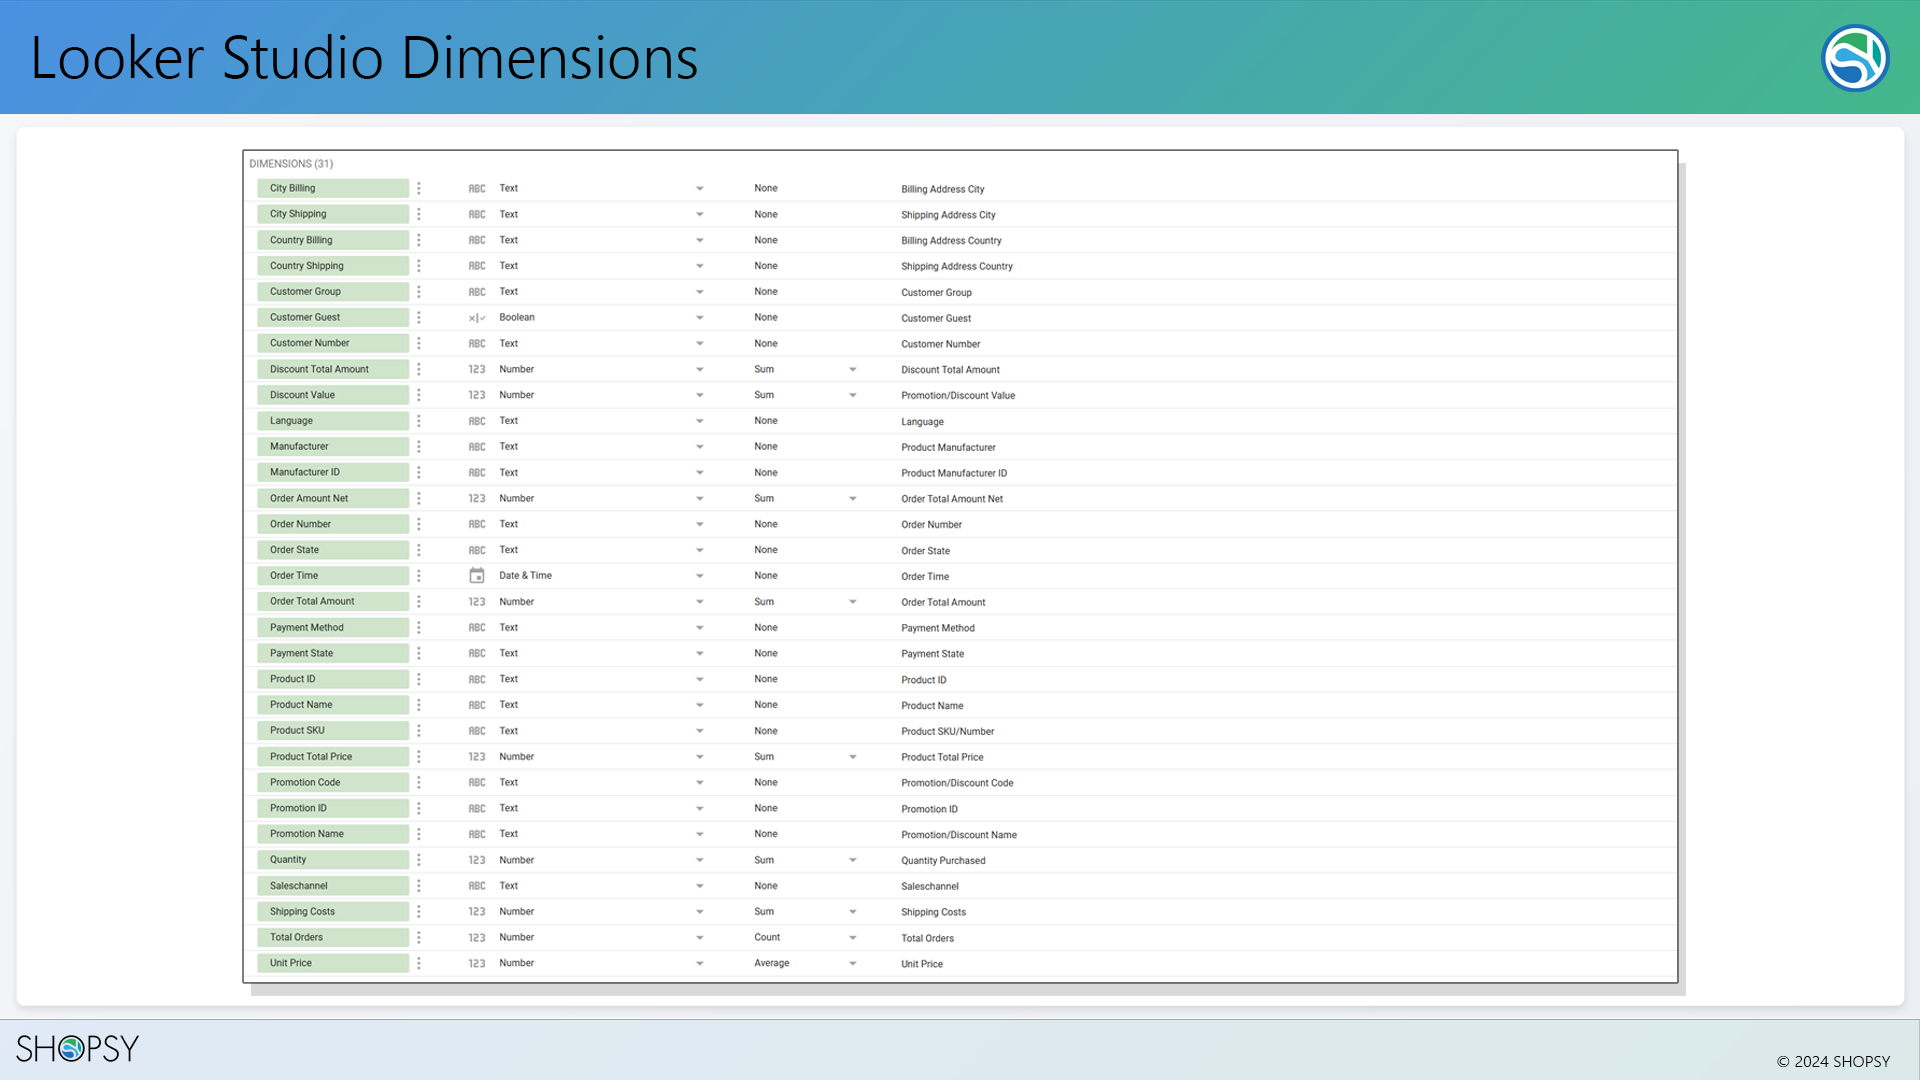Viewport: 1920px width, 1080px height.
Task: Click the Boolean type icon for Customer Guest
Action: click(x=477, y=318)
